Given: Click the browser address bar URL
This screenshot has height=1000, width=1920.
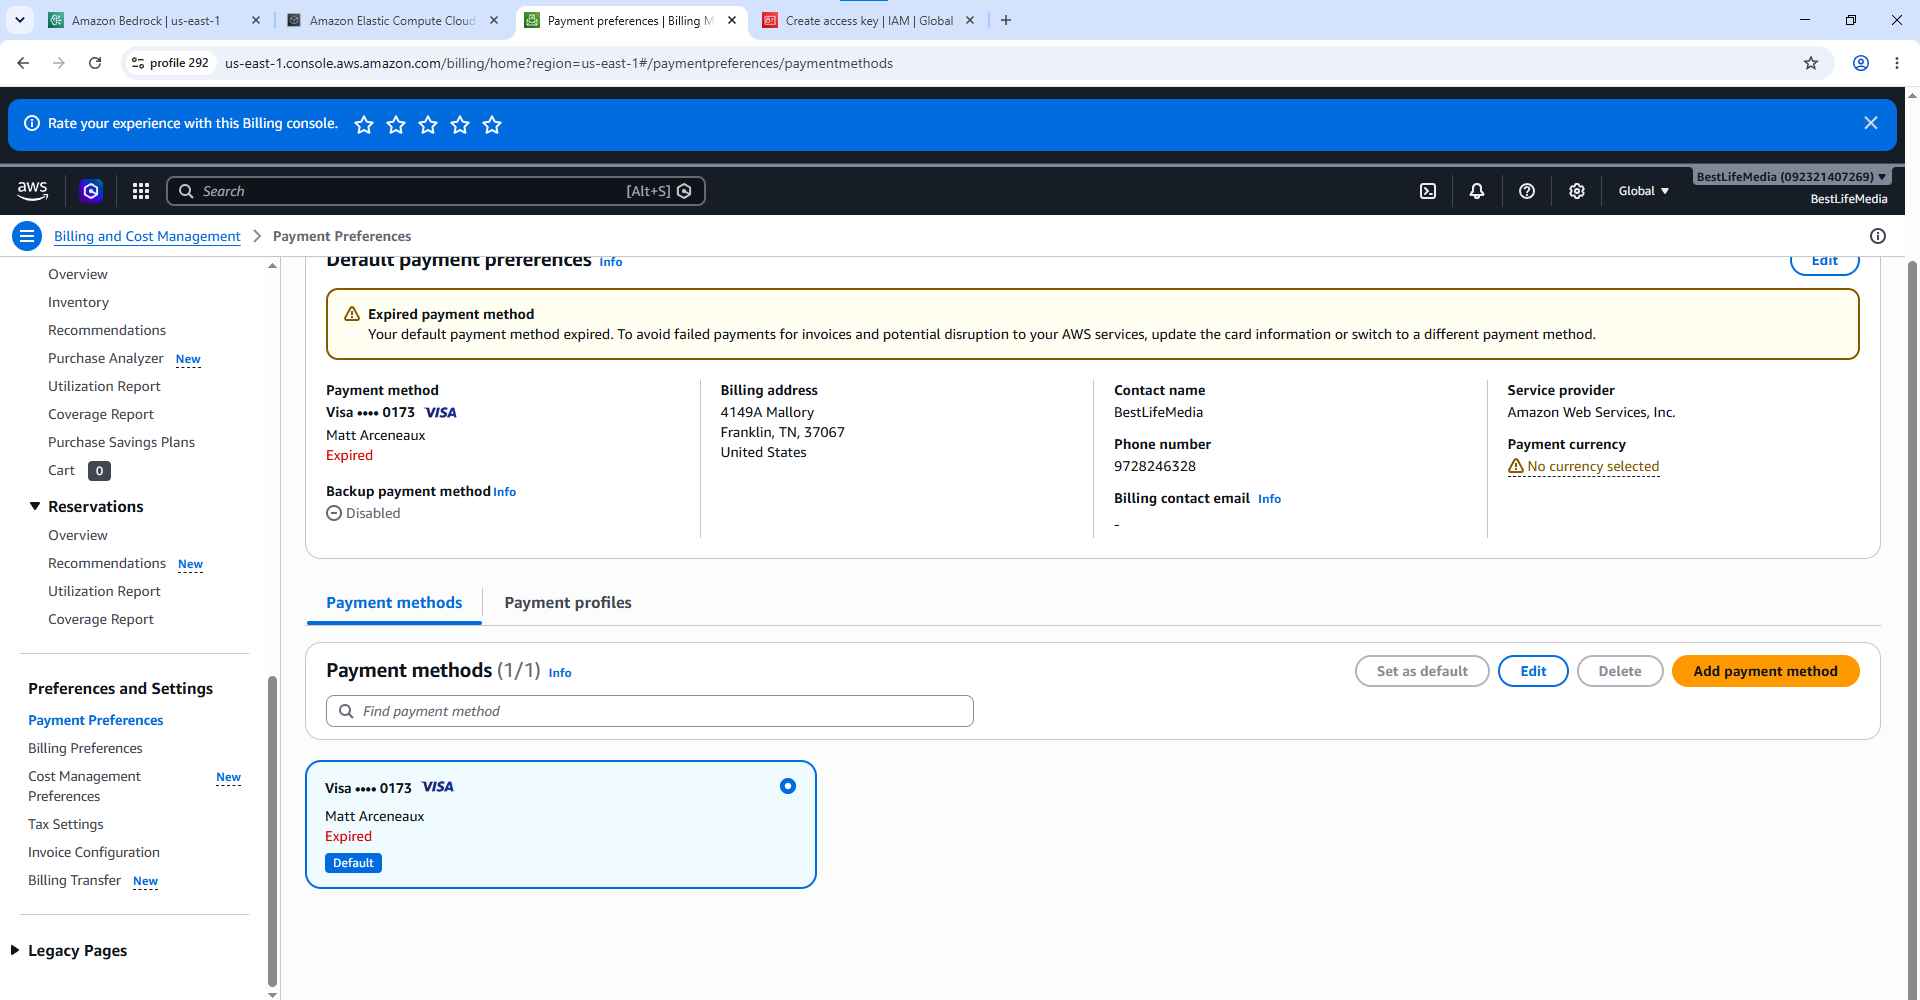Looking at the screenshot, I should tap(559, 63).
